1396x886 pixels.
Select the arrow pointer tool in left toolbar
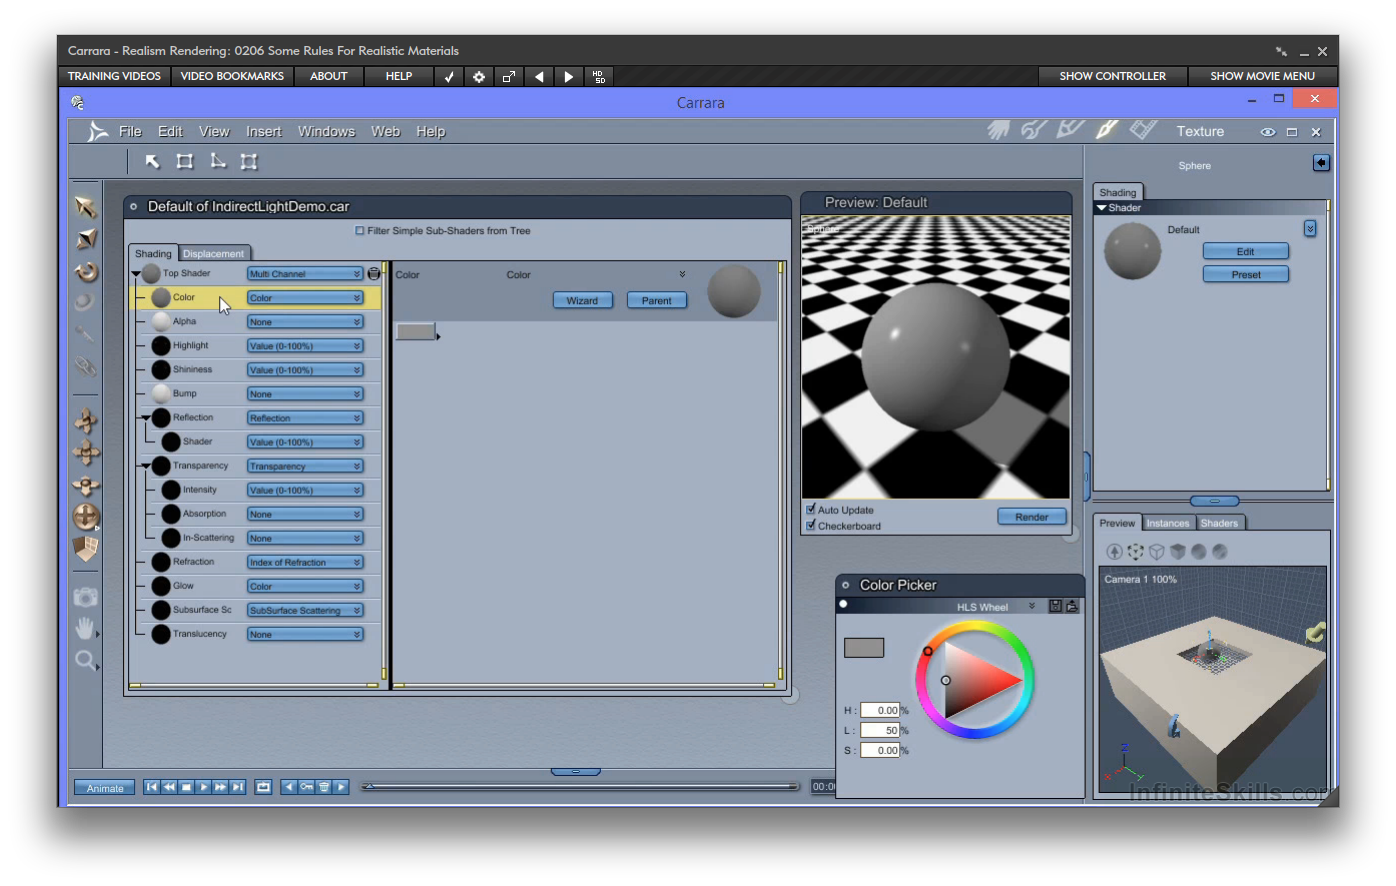[86, 207]
